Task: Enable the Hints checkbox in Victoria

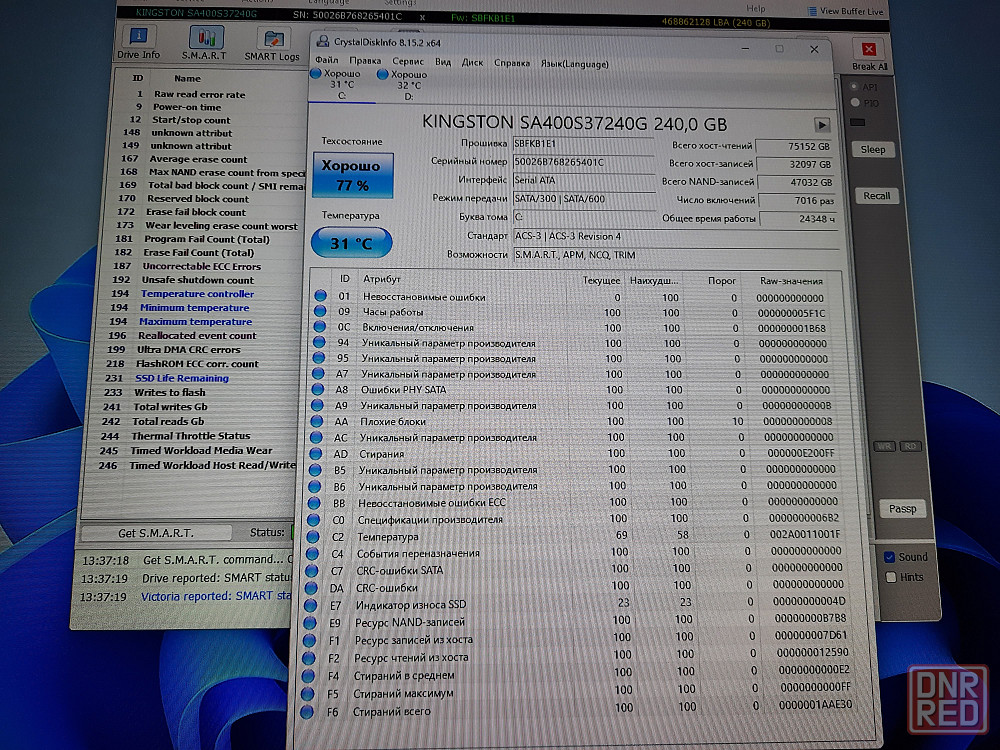Action: 891,577
